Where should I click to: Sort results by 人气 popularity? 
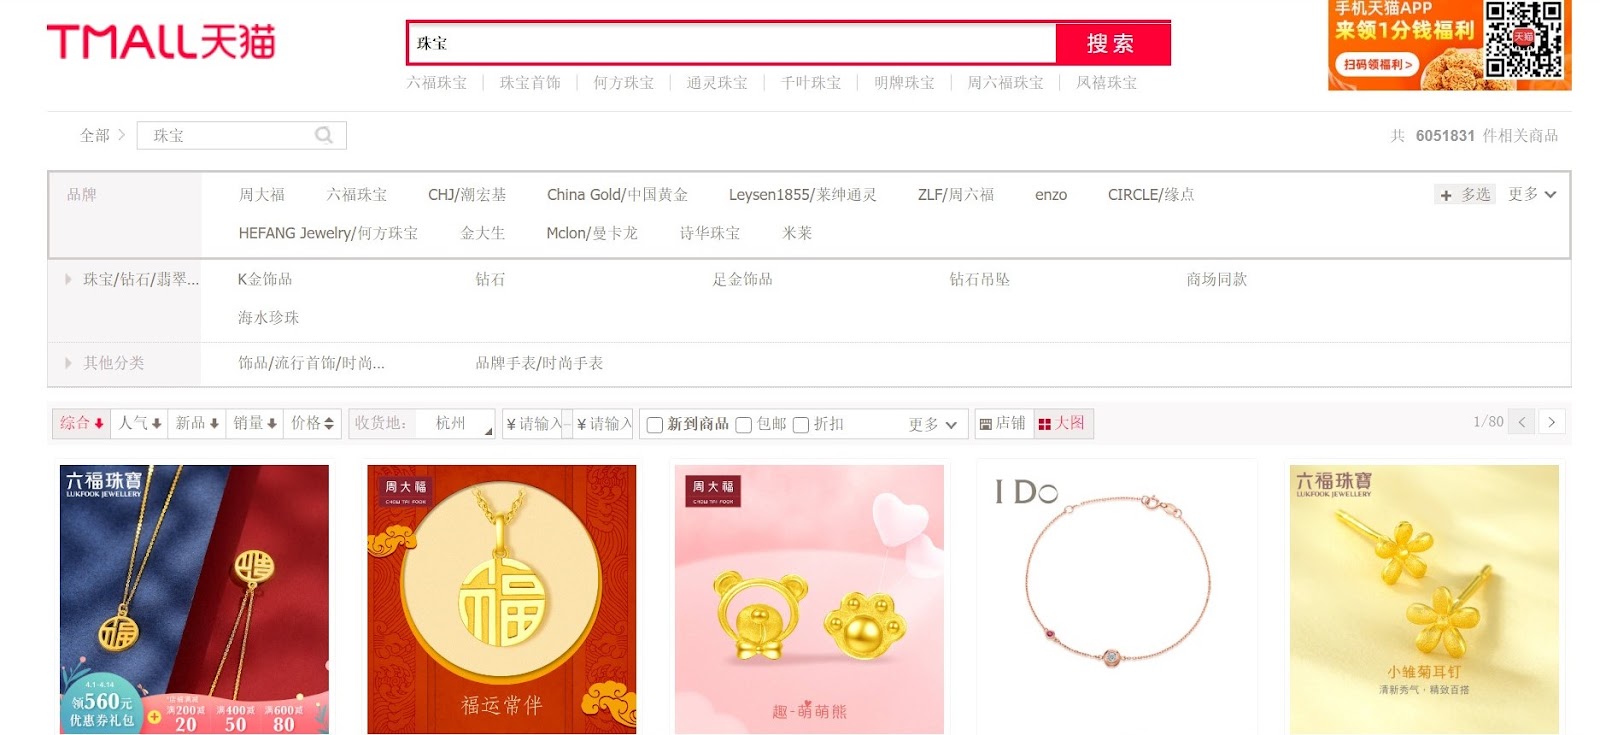140,423
